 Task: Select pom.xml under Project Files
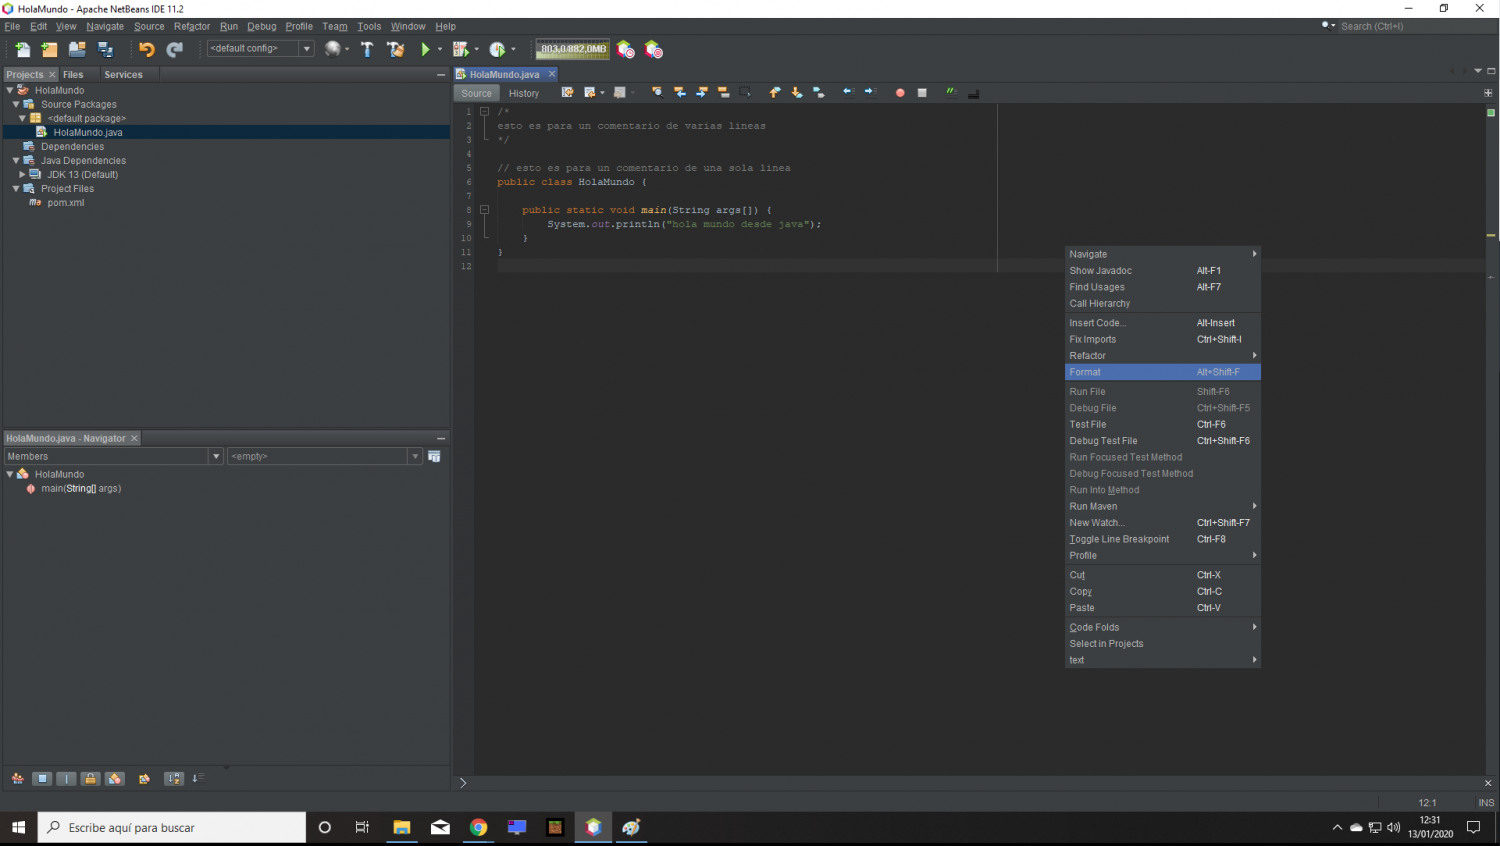point(66,202)
